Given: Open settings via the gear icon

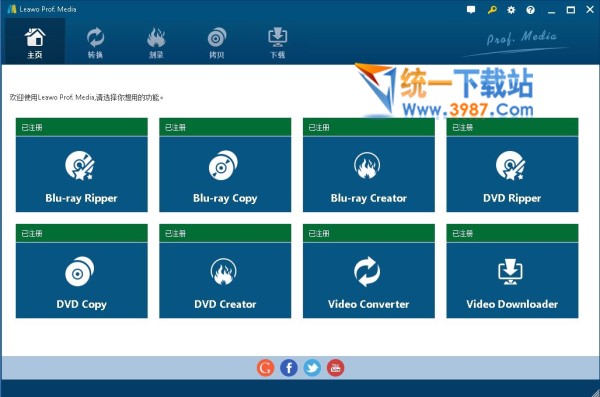Looking at the screenshot, I should [511, 10].
